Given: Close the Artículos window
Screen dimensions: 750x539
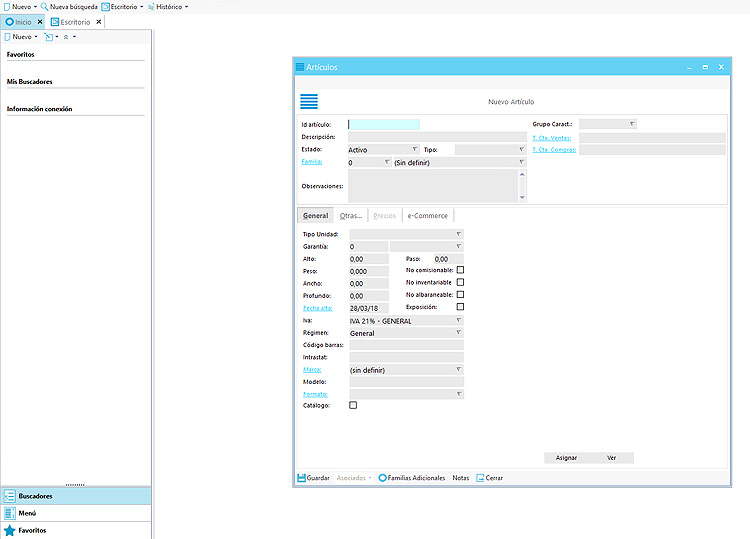Looking at the screenshot, I should [721, 67].
